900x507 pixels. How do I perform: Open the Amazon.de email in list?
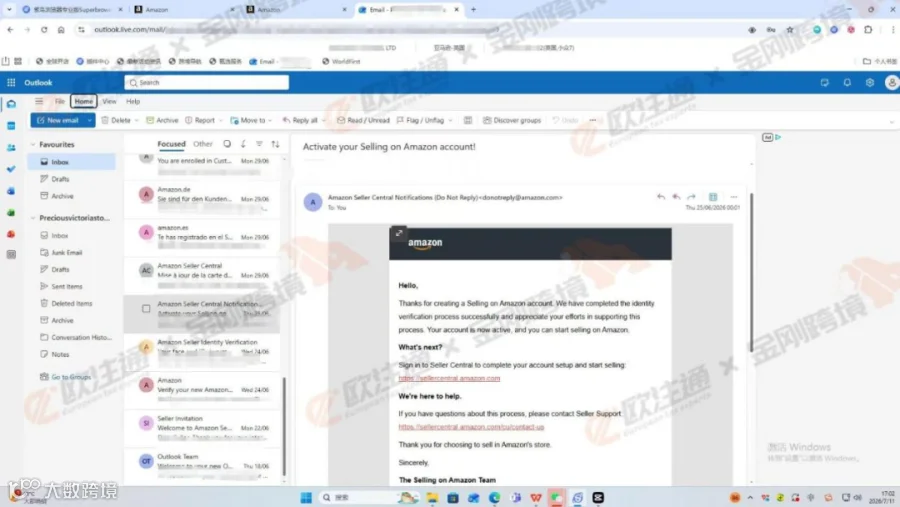tap(202, 199)
